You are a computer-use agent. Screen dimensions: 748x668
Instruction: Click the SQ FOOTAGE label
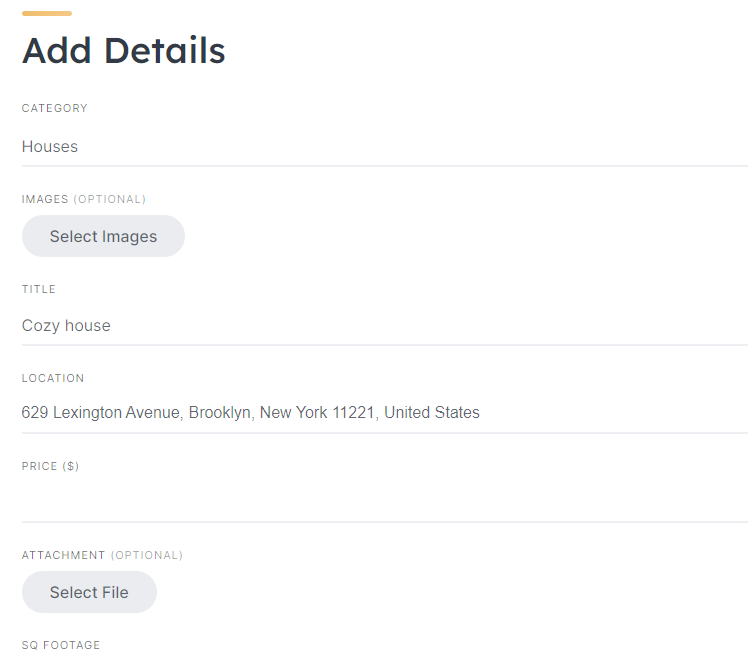[x=61, y=645]
